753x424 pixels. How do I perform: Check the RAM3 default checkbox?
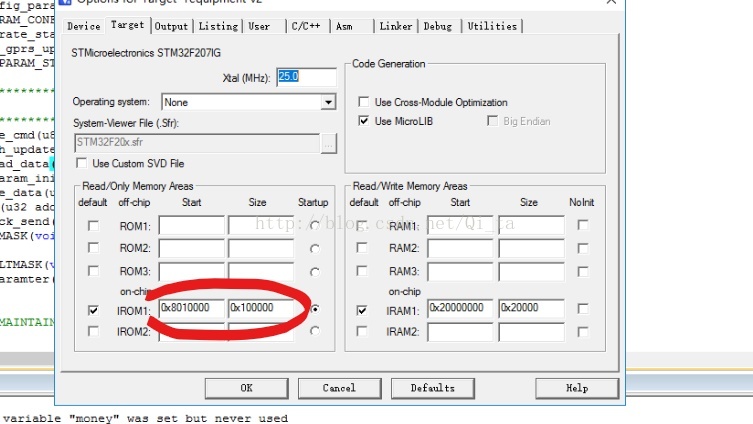362,271
